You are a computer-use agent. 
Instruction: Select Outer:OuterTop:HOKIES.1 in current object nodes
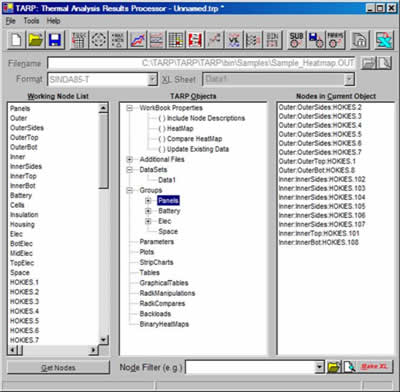tap(317, 161)
